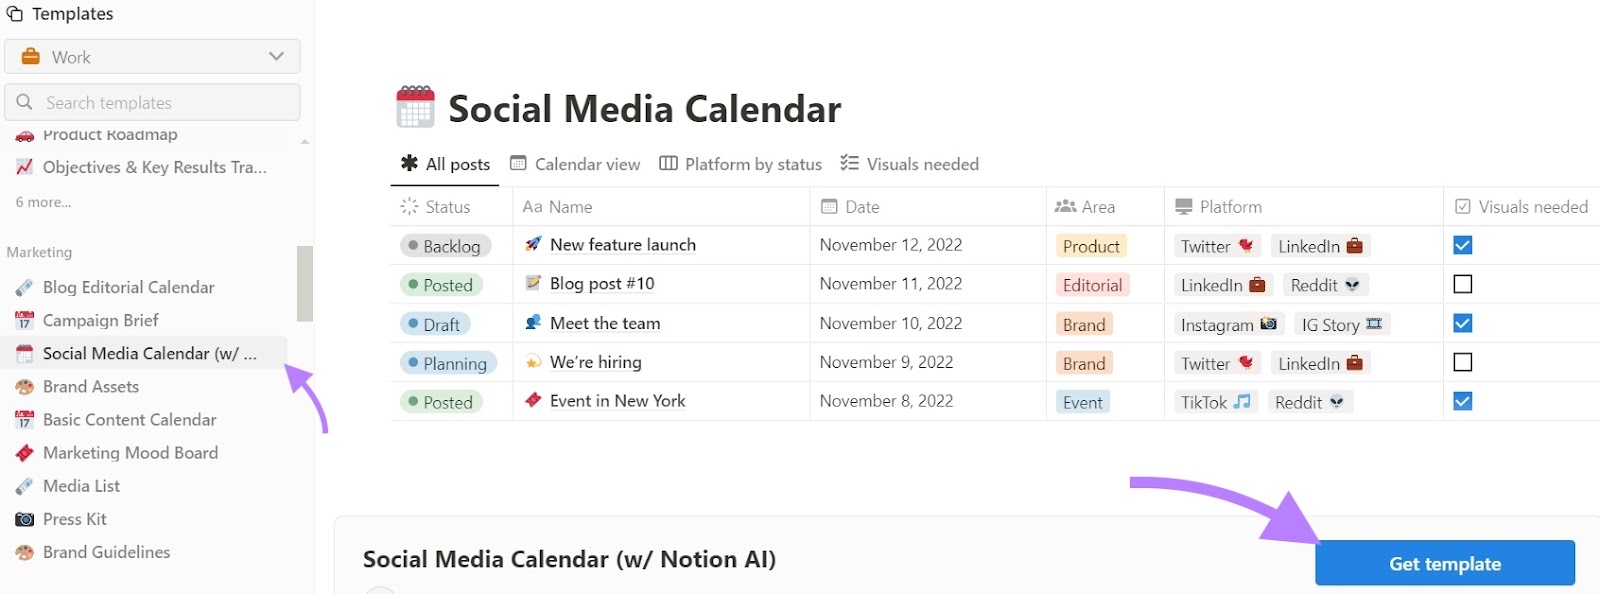Click the Brand Guidelines palette icon

pos(25,552)
